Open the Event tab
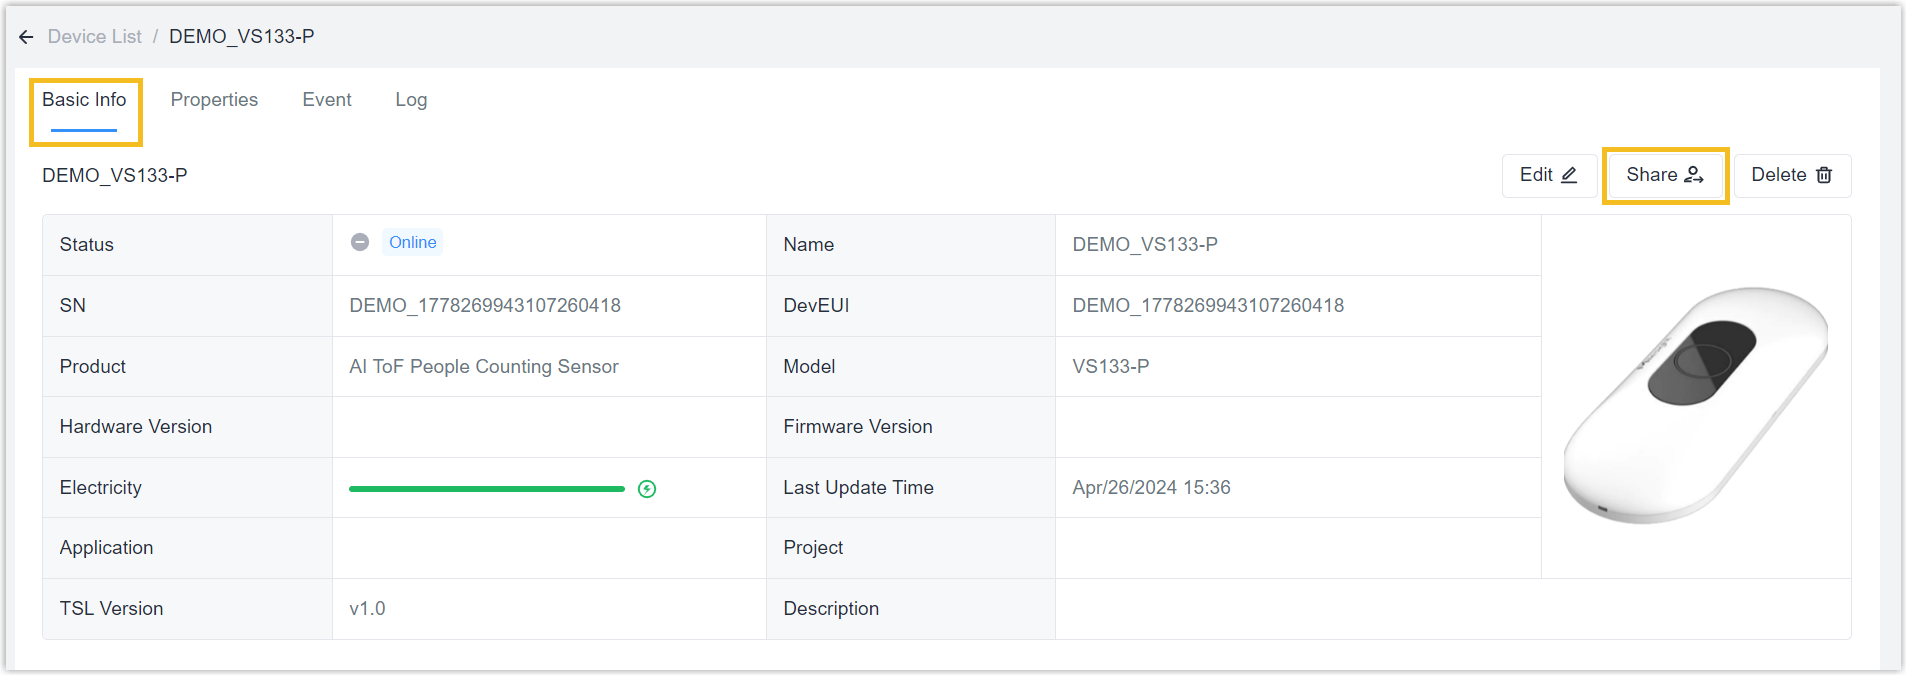This screenshot has height=676, width=1907. pos(327,100)
